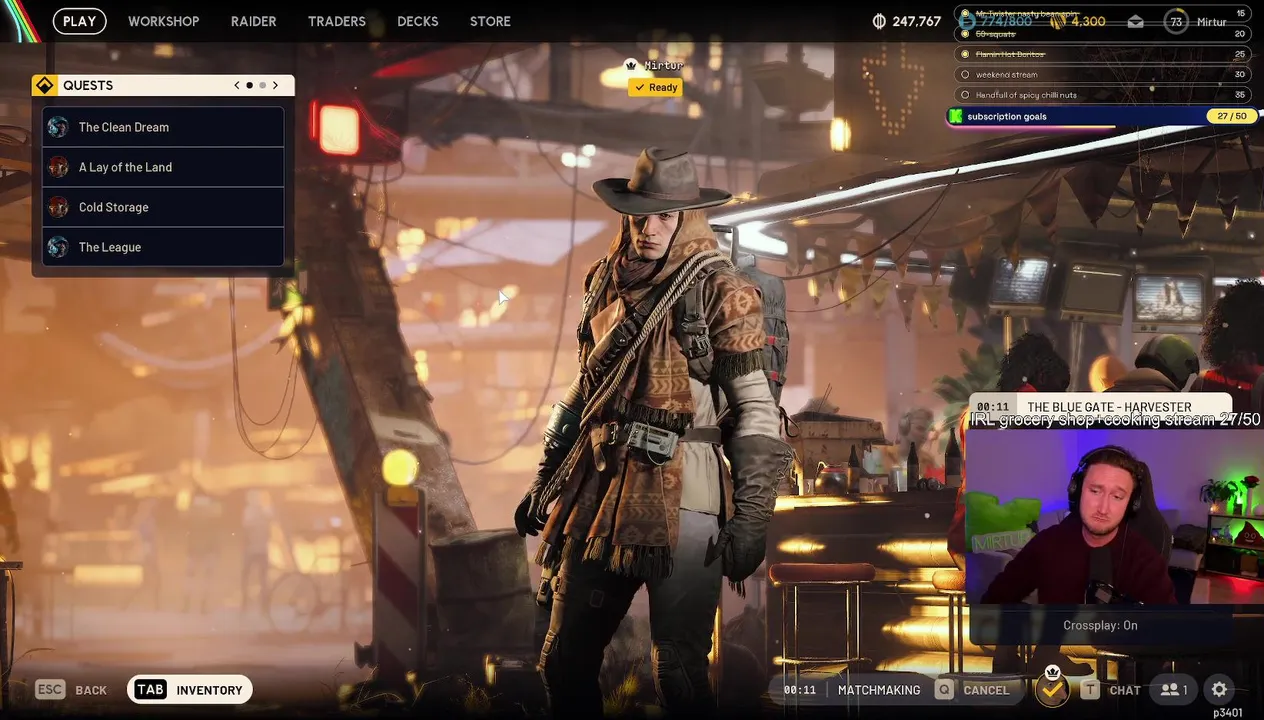Screen dimensions: 1264x720
Task: Select the 50 squats goal circle
Action: click(965, 34)
